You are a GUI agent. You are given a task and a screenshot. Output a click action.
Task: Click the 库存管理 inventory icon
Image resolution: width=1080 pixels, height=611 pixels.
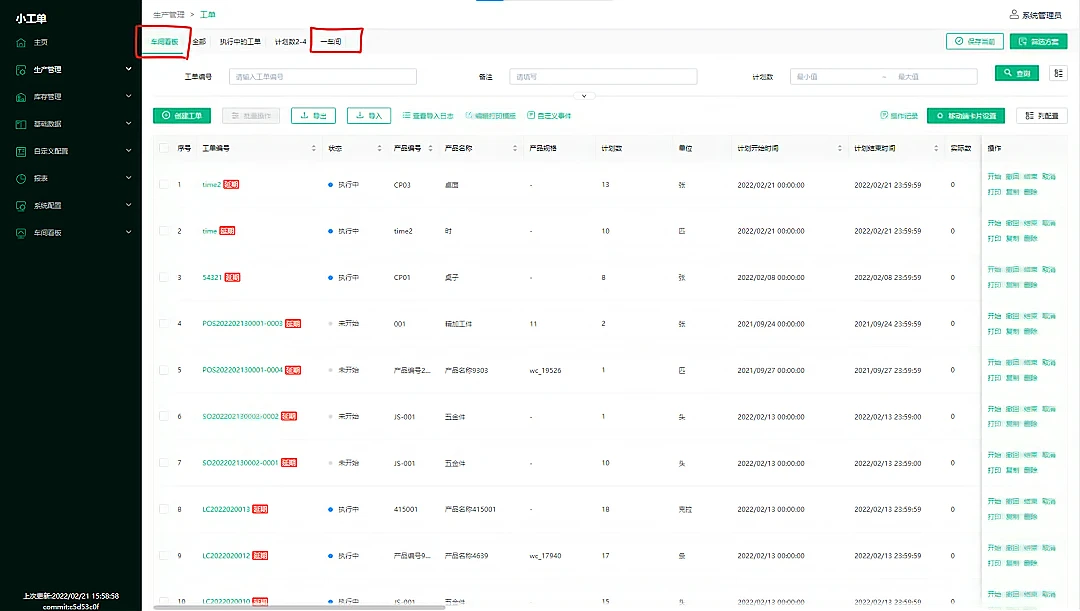20,97
